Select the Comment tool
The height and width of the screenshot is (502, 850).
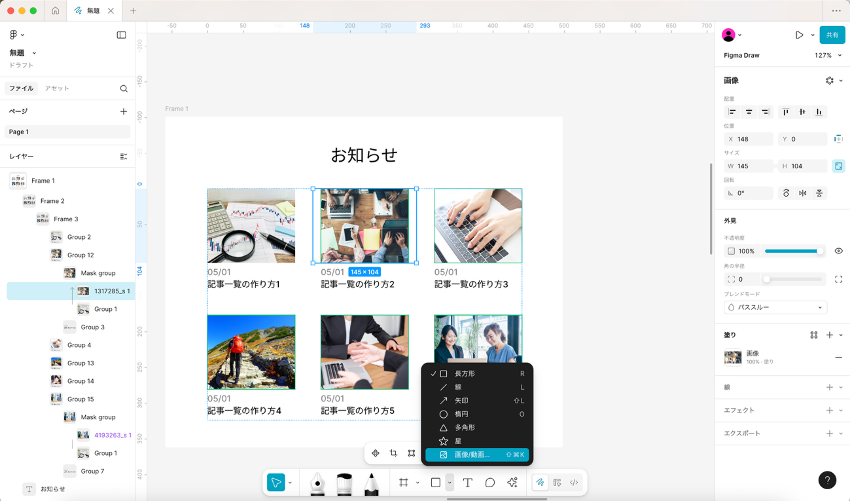coord(490,482)
